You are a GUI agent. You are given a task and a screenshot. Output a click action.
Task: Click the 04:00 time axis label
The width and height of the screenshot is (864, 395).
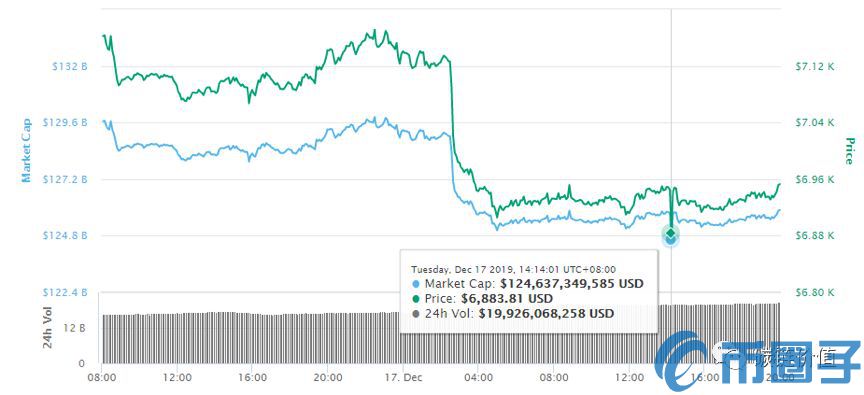(478, 378)
